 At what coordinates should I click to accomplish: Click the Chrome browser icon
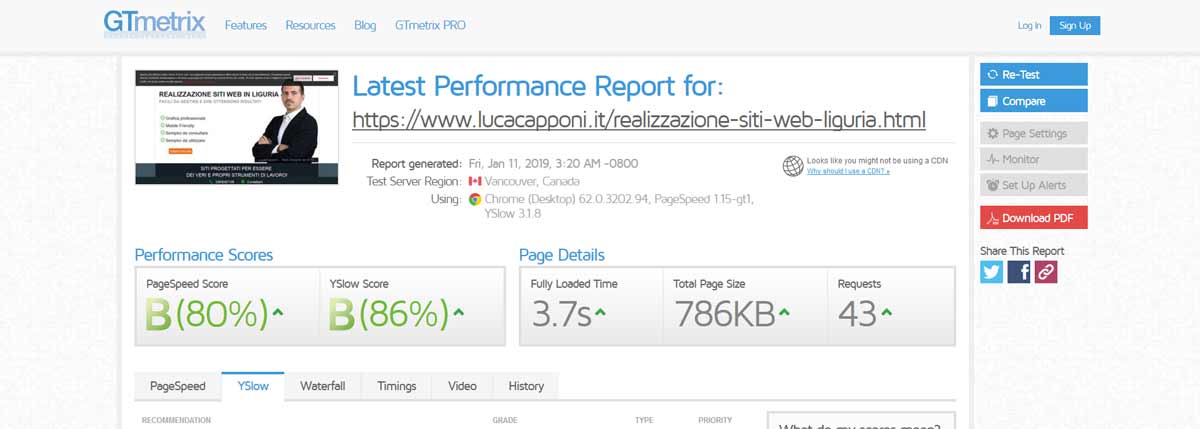point(474,199)
